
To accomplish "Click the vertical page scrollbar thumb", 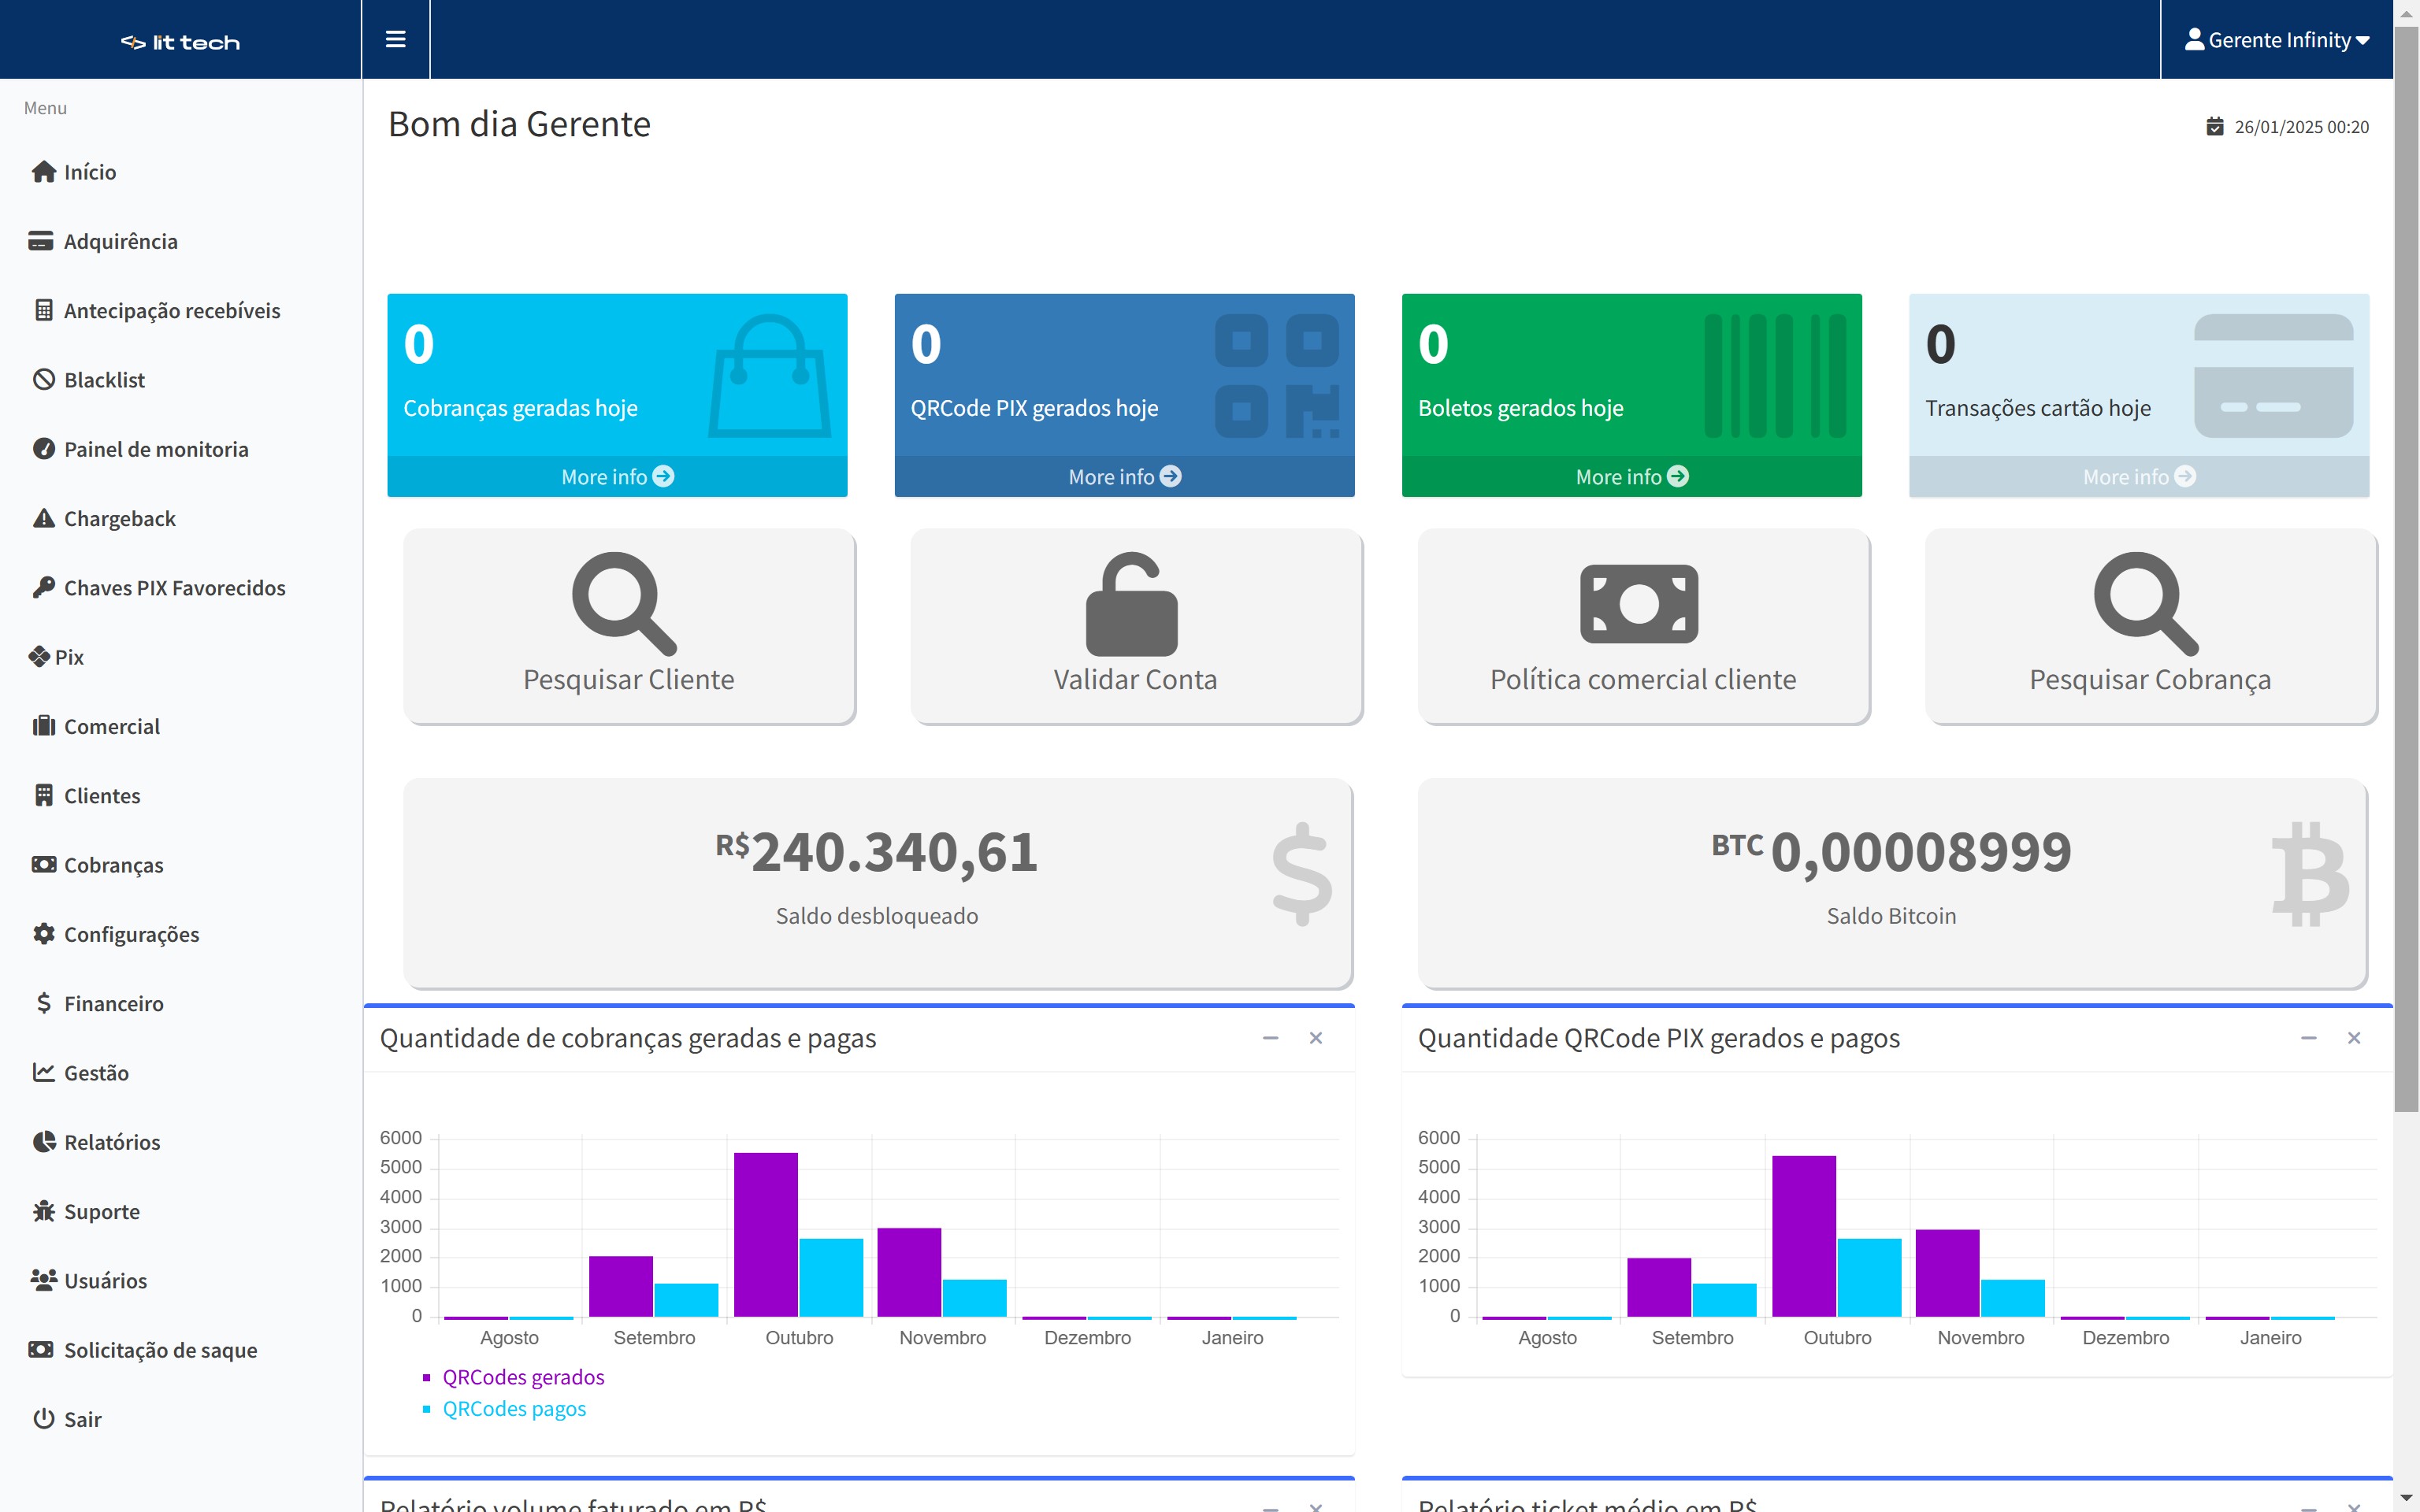I will [x=2405, y=570].
